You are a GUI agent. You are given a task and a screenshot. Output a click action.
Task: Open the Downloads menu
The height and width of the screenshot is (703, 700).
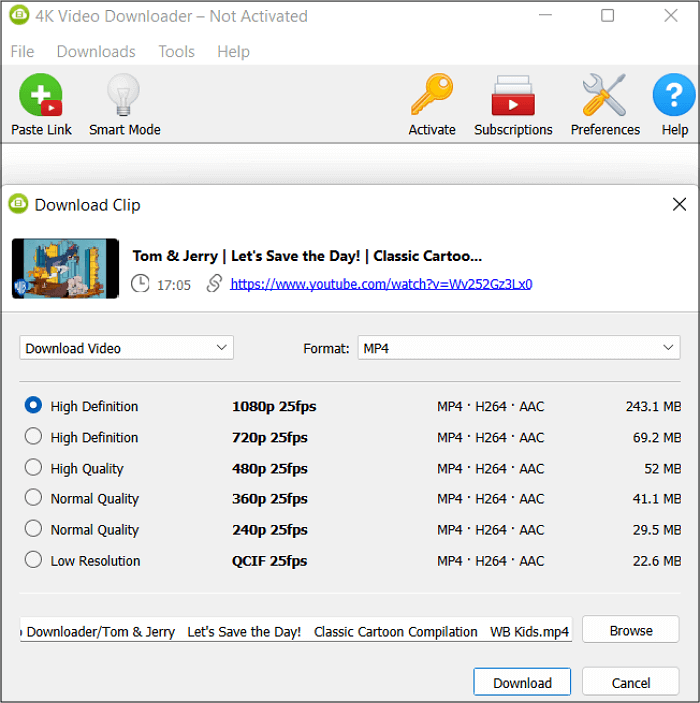click(x=96, y=52)
